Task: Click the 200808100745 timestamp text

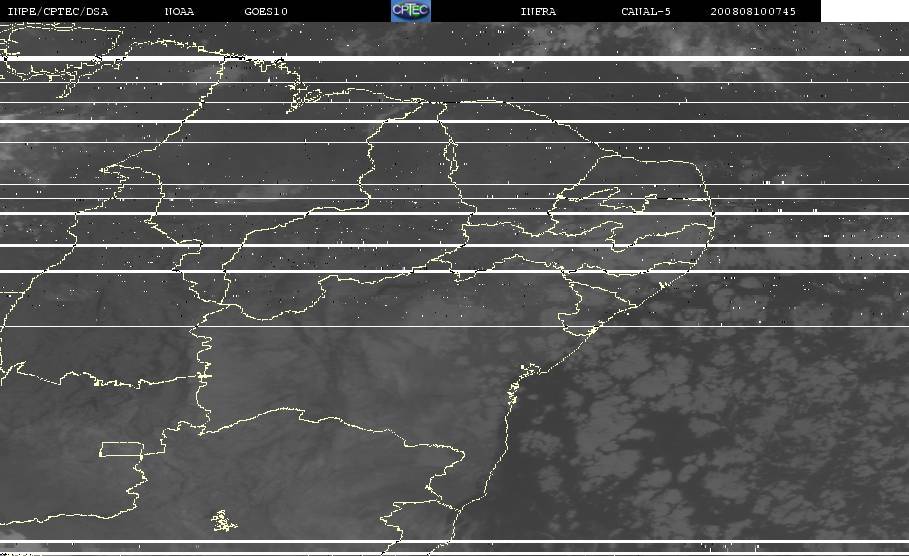Action: pyautogui.click(x=753, y=12)
